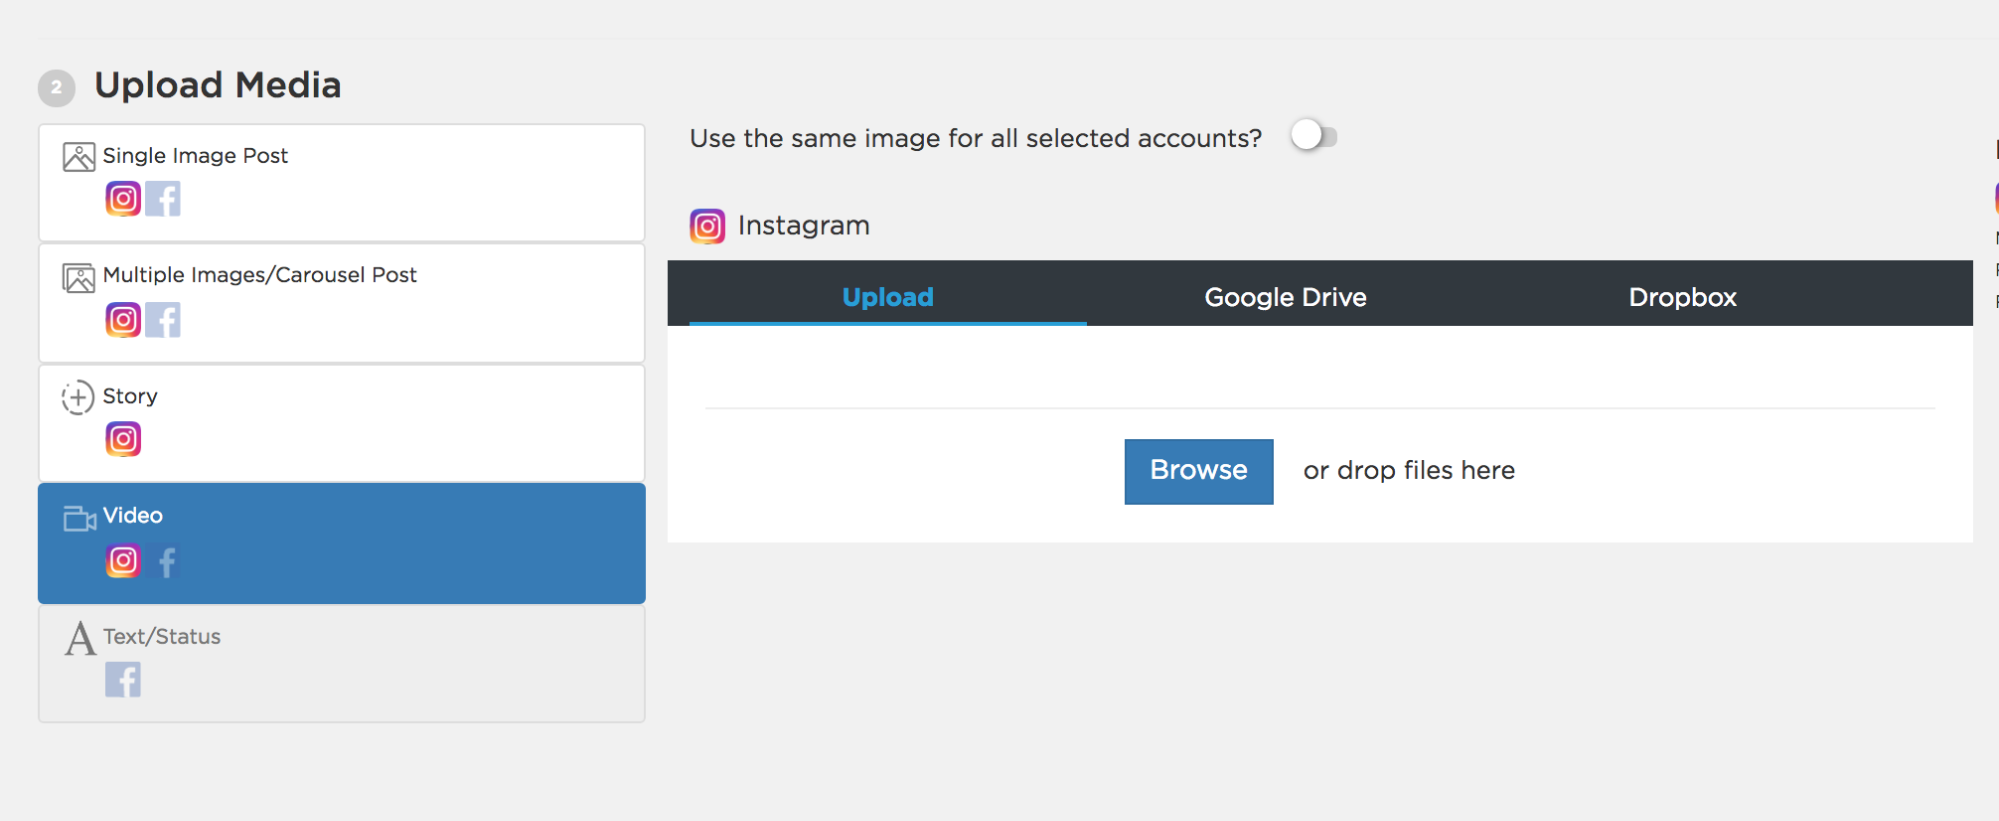Choose the Text/Status post type
Image resolution: width=1999 pixels, height=821 pixels.
point(341,664)
